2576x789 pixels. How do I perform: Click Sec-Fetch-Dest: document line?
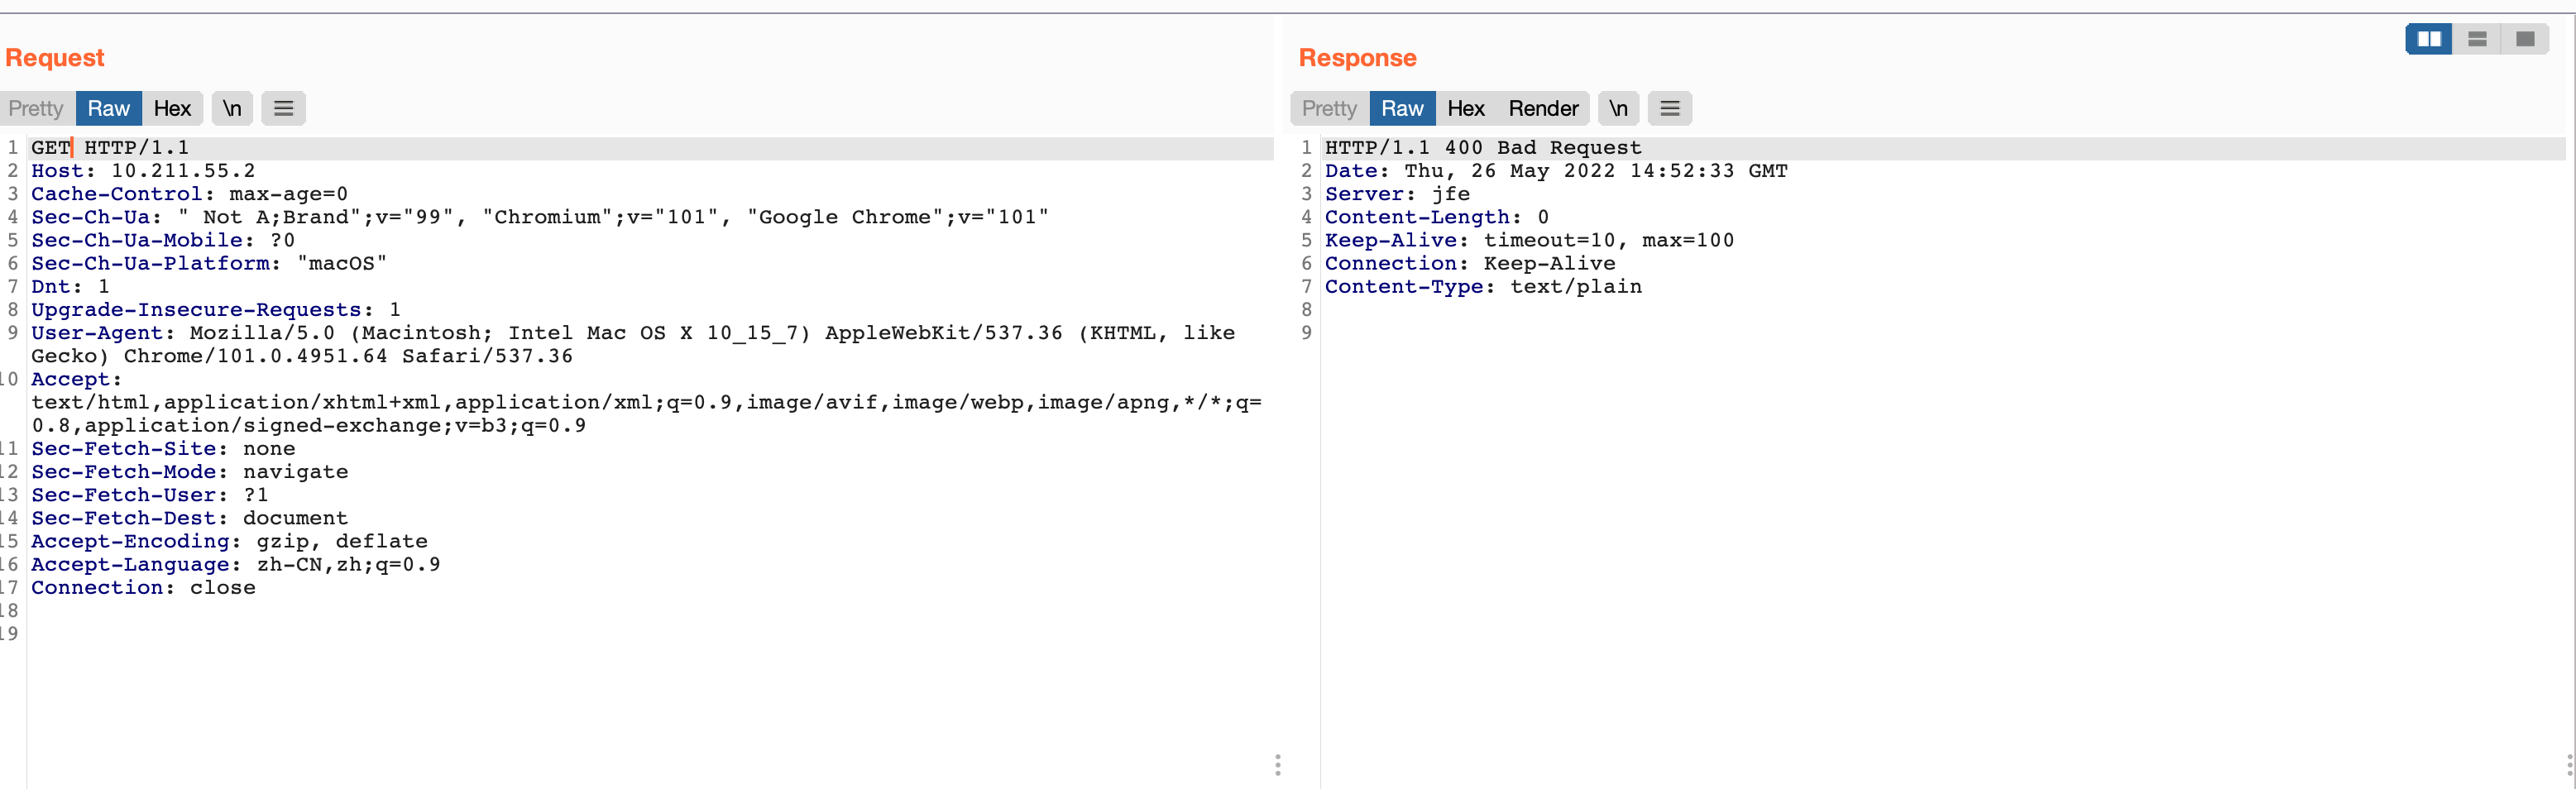190,518
